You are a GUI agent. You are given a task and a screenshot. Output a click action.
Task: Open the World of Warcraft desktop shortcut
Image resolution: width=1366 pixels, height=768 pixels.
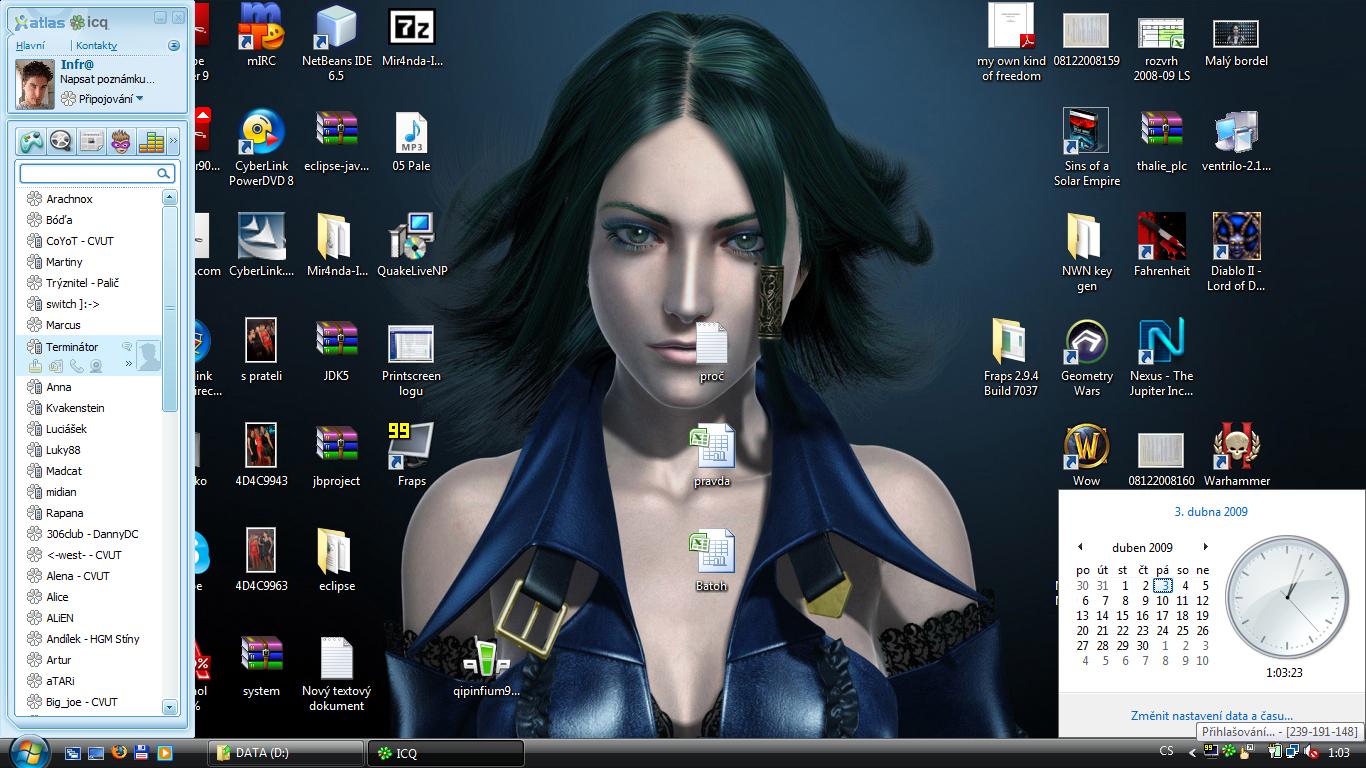[1086, 453]
